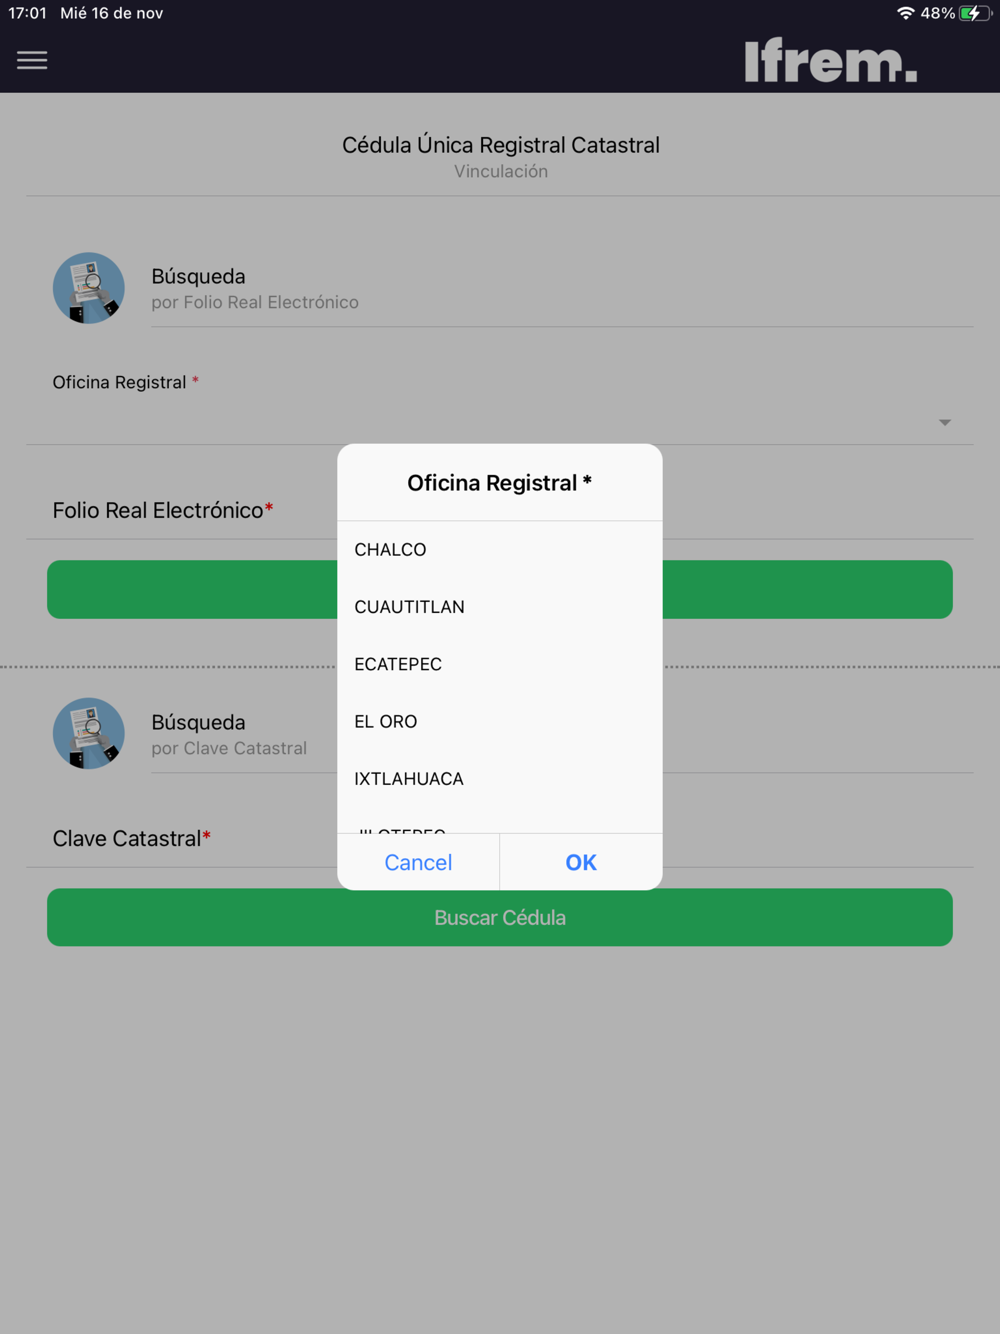
Task: Expand the Oficina Registral dropdown arrow
Action: (x=945, y=423)
